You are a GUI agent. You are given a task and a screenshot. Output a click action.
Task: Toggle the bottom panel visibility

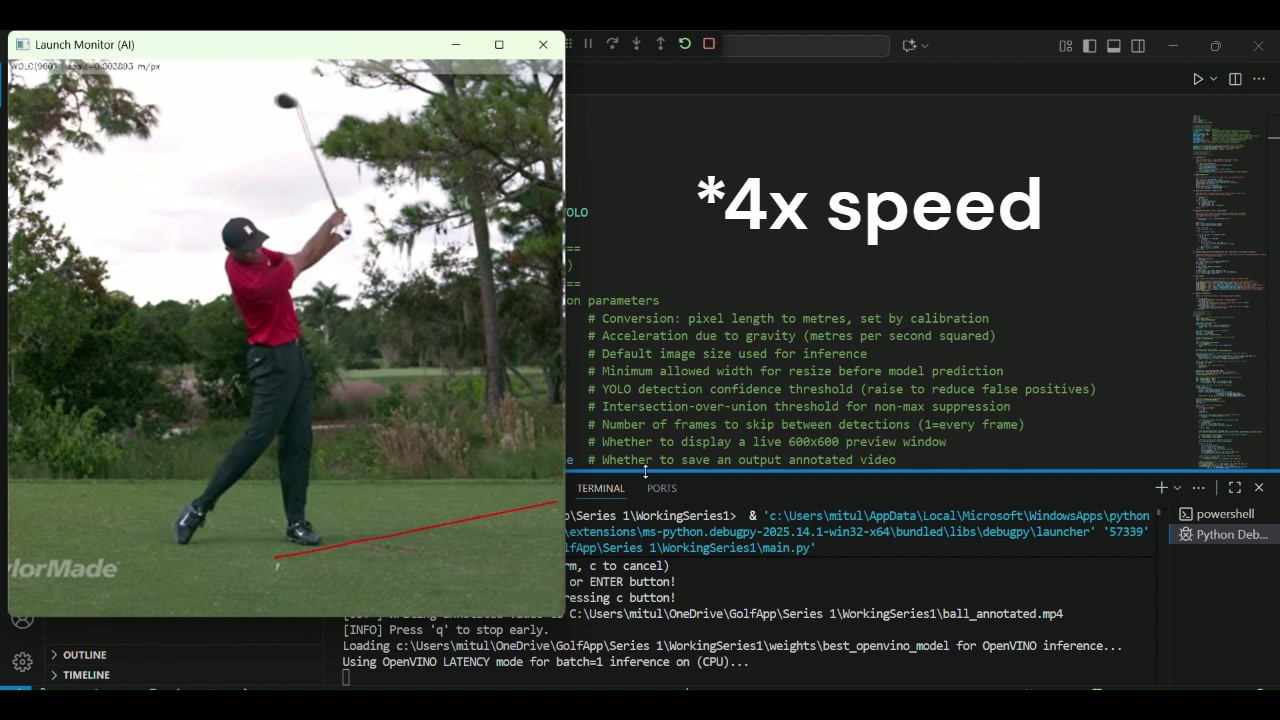pos(1114,46)
